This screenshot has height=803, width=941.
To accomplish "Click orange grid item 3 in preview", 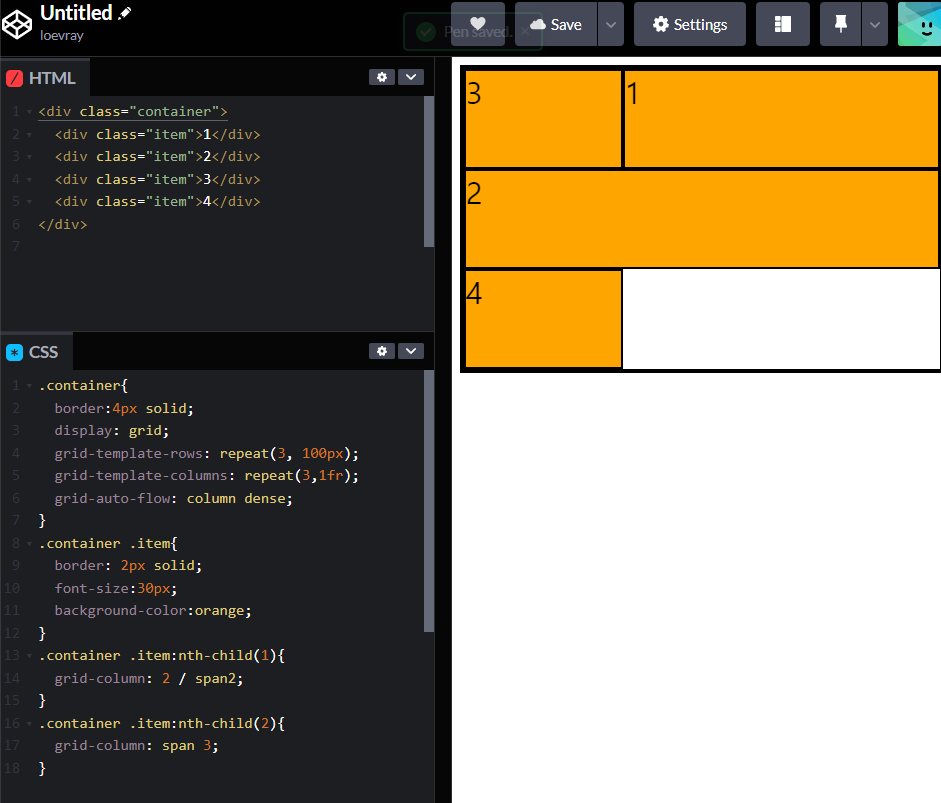I will pos(543,119).
